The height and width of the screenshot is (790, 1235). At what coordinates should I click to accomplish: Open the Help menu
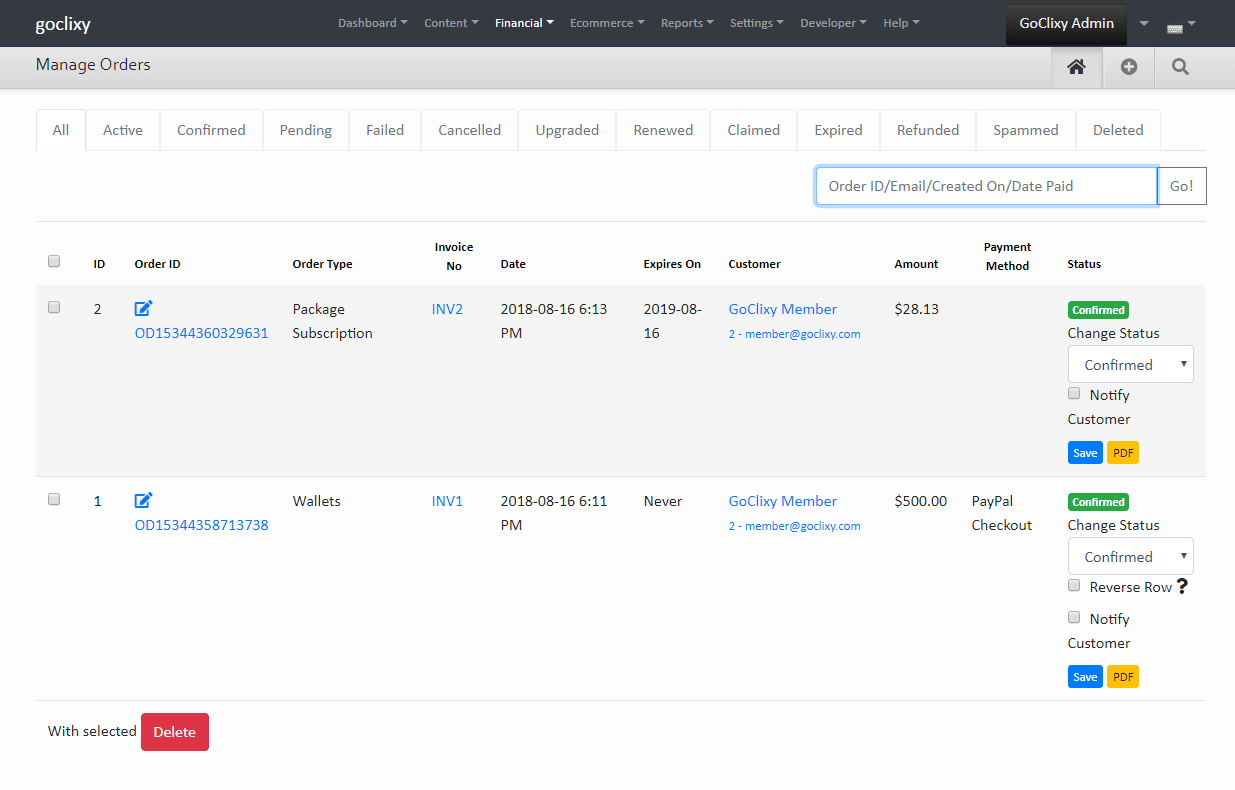901,23
